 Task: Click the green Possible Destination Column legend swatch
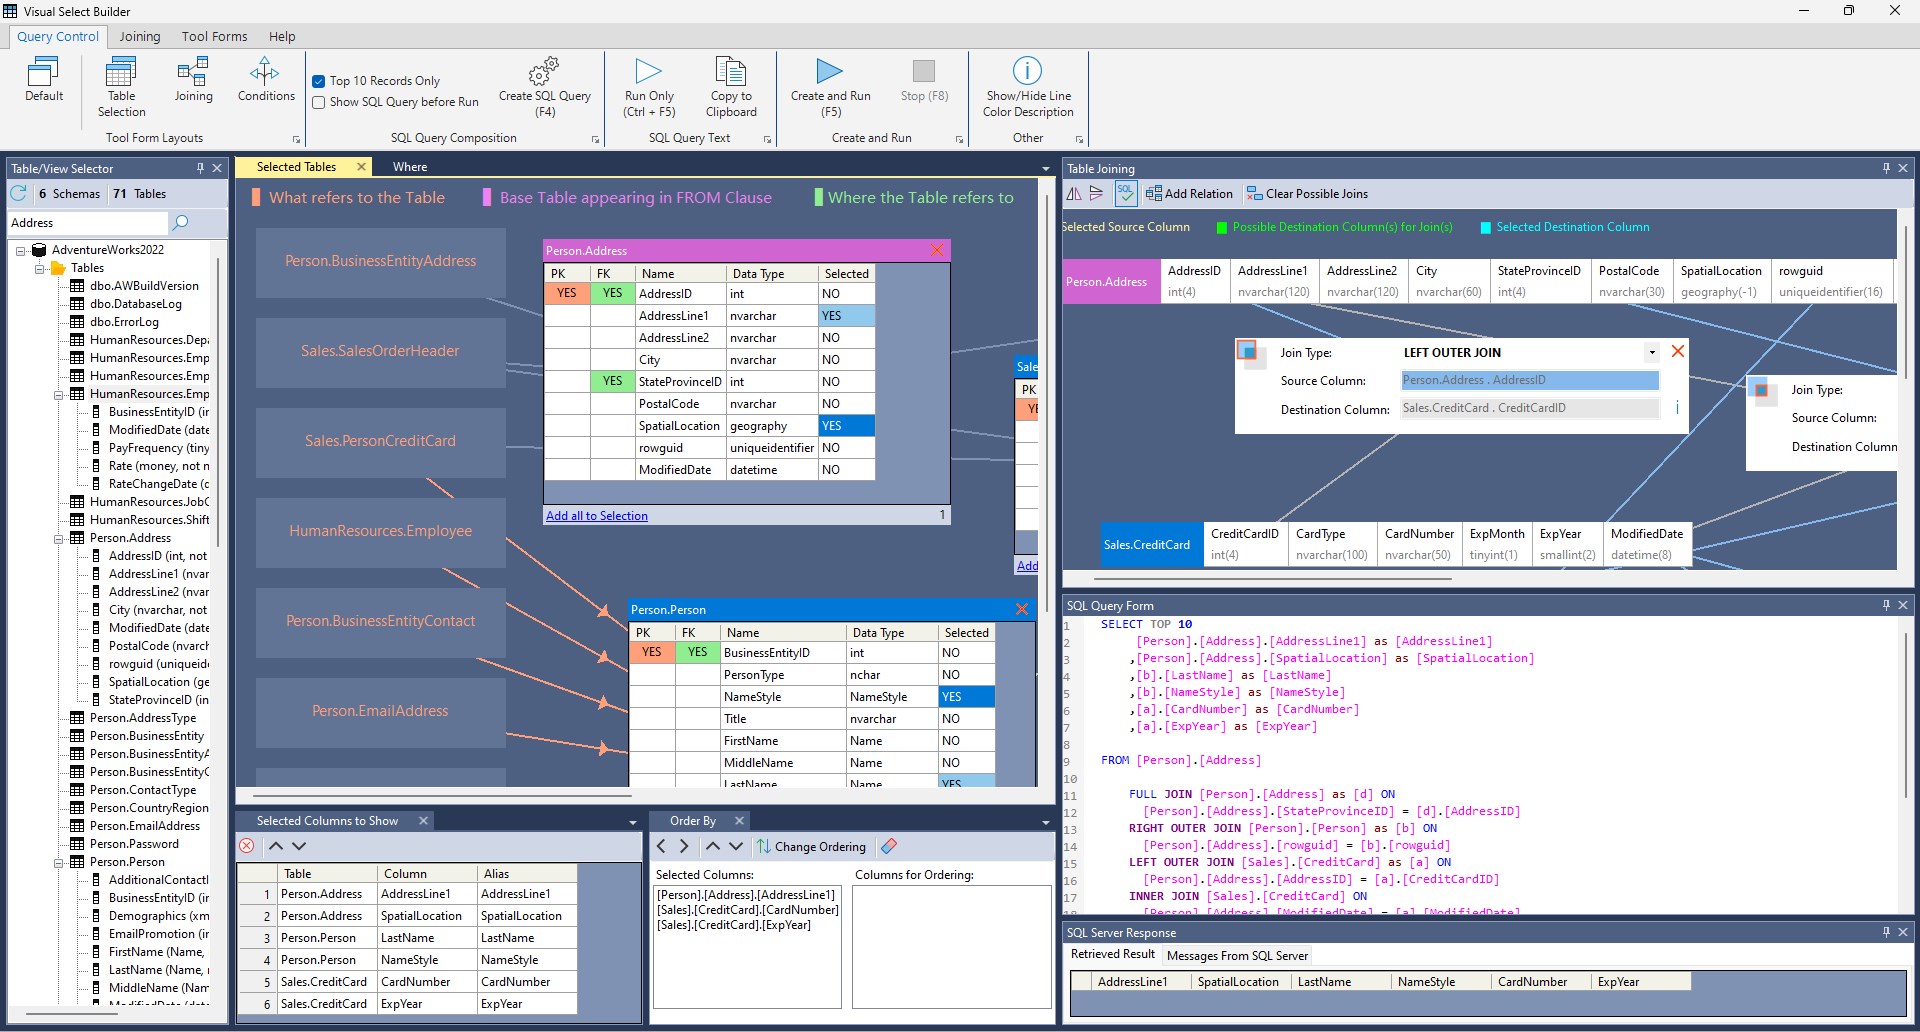click(x=1222, y=227)
